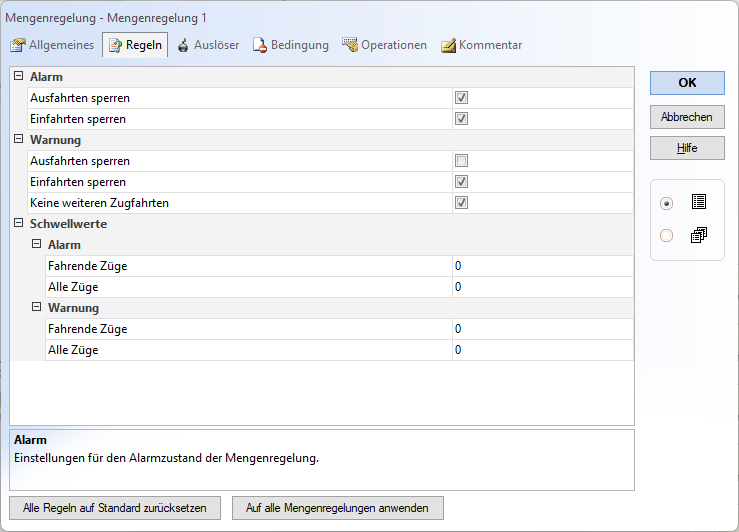Click the Kommentar tab icon
Viewport: 739px width, 532px height.
pos(448,45)
